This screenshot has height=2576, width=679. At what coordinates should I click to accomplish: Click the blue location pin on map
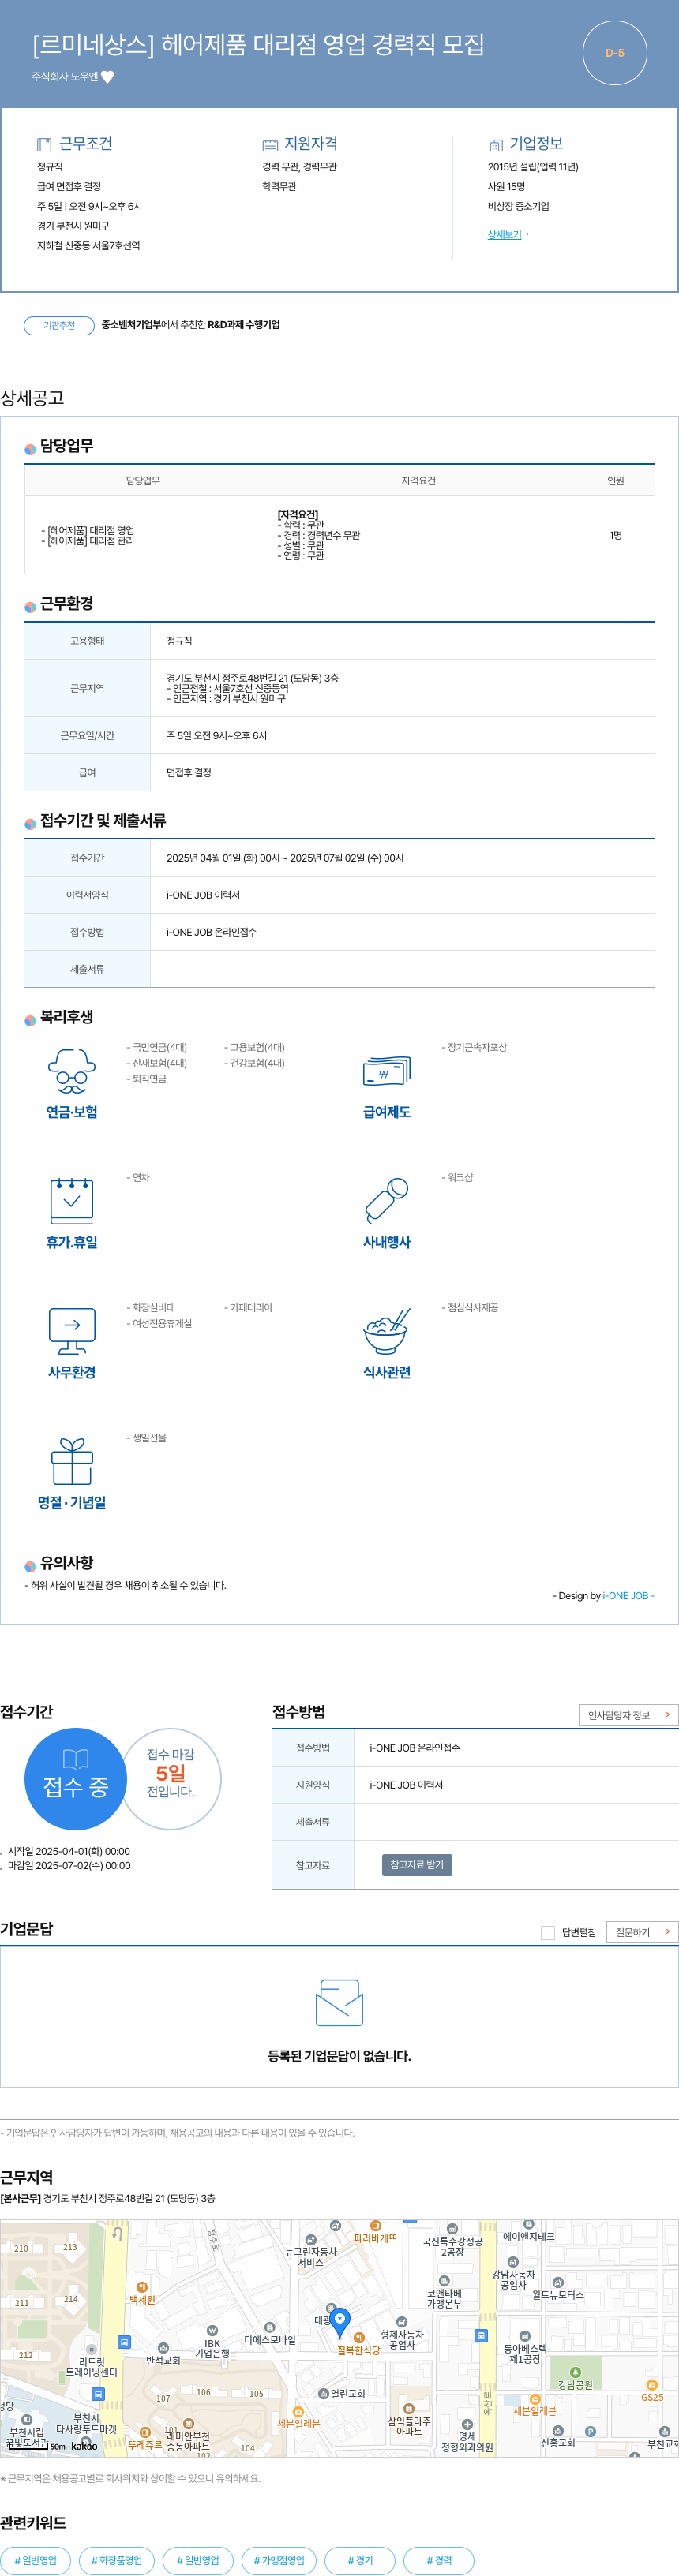pos(340,2321)
